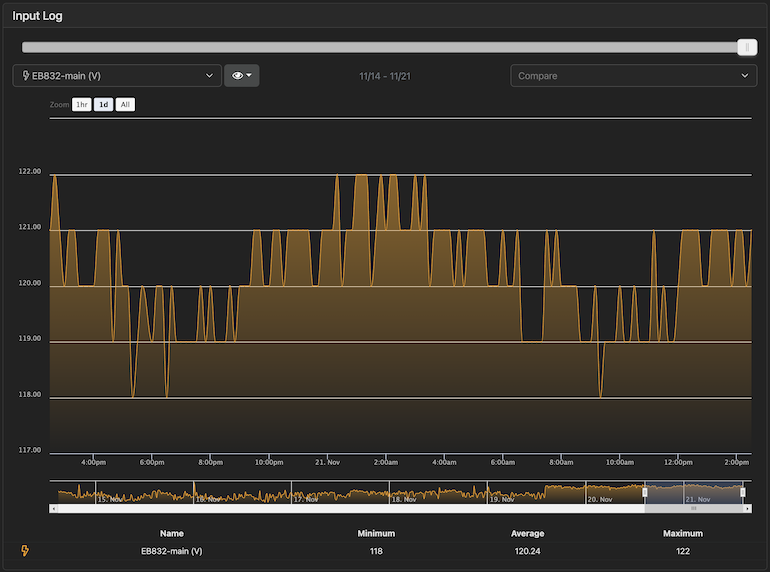Click the 4:00am x-axis label
This screenshot has height=572, width=770.
[x=444, y=462]
